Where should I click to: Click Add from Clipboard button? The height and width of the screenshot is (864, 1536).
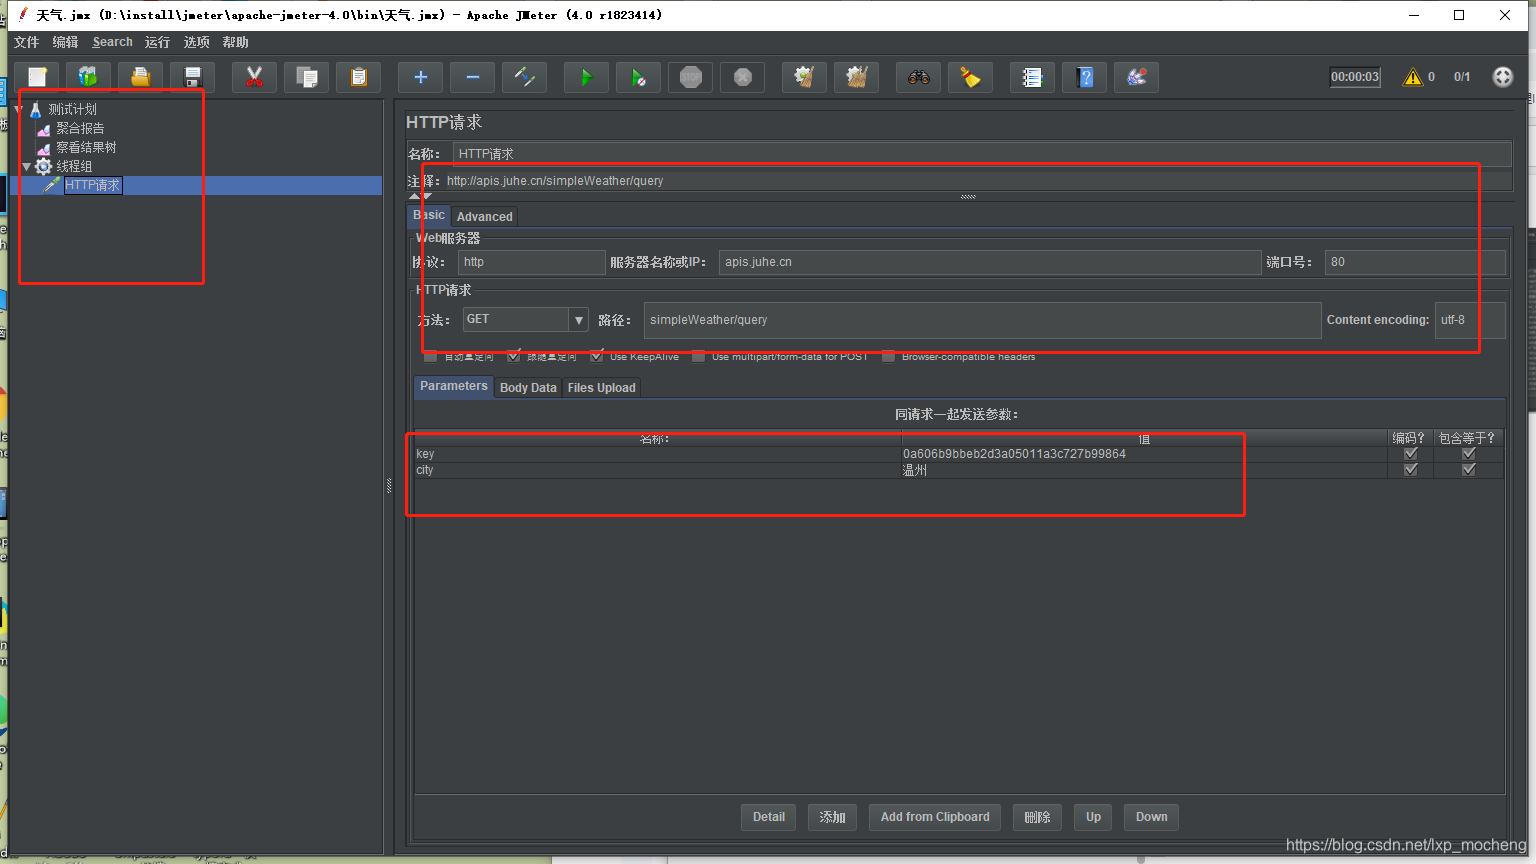point(935,817)
